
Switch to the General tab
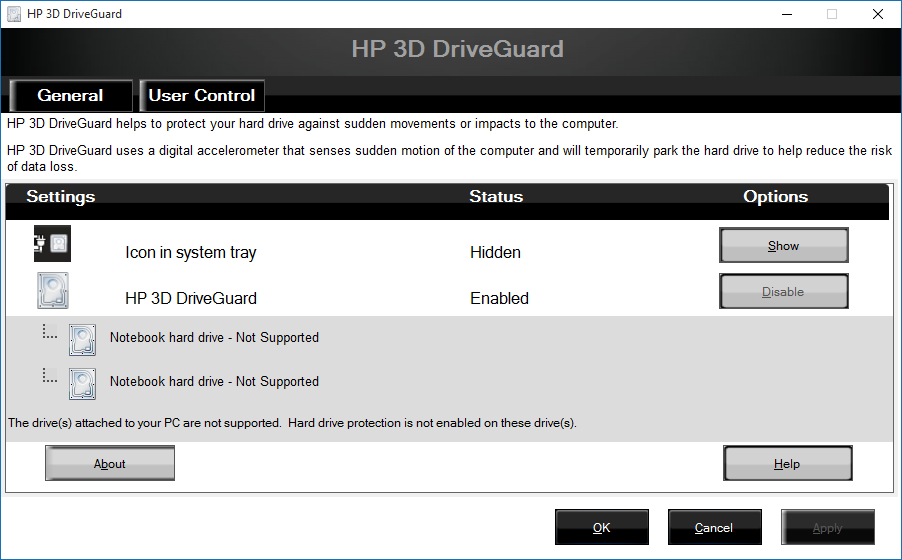pyautogui.click(x=71, y=96)
